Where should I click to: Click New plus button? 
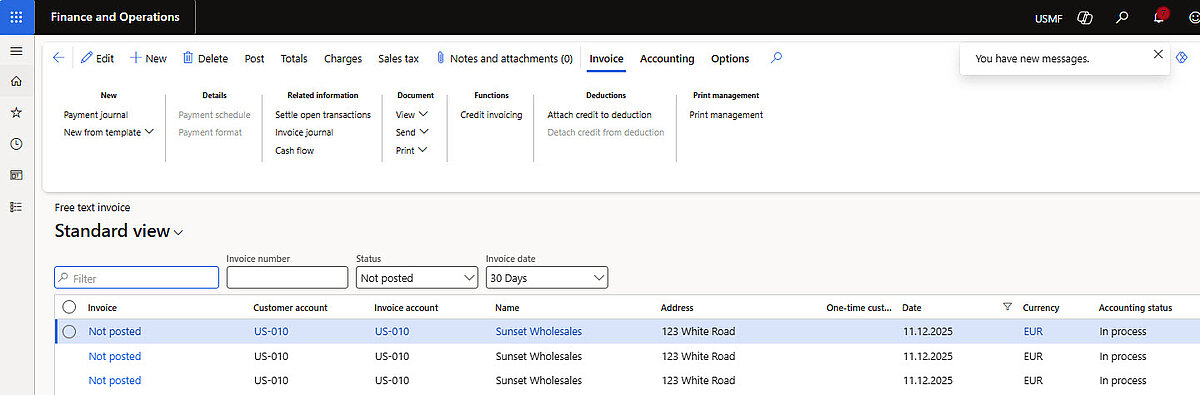148,59
